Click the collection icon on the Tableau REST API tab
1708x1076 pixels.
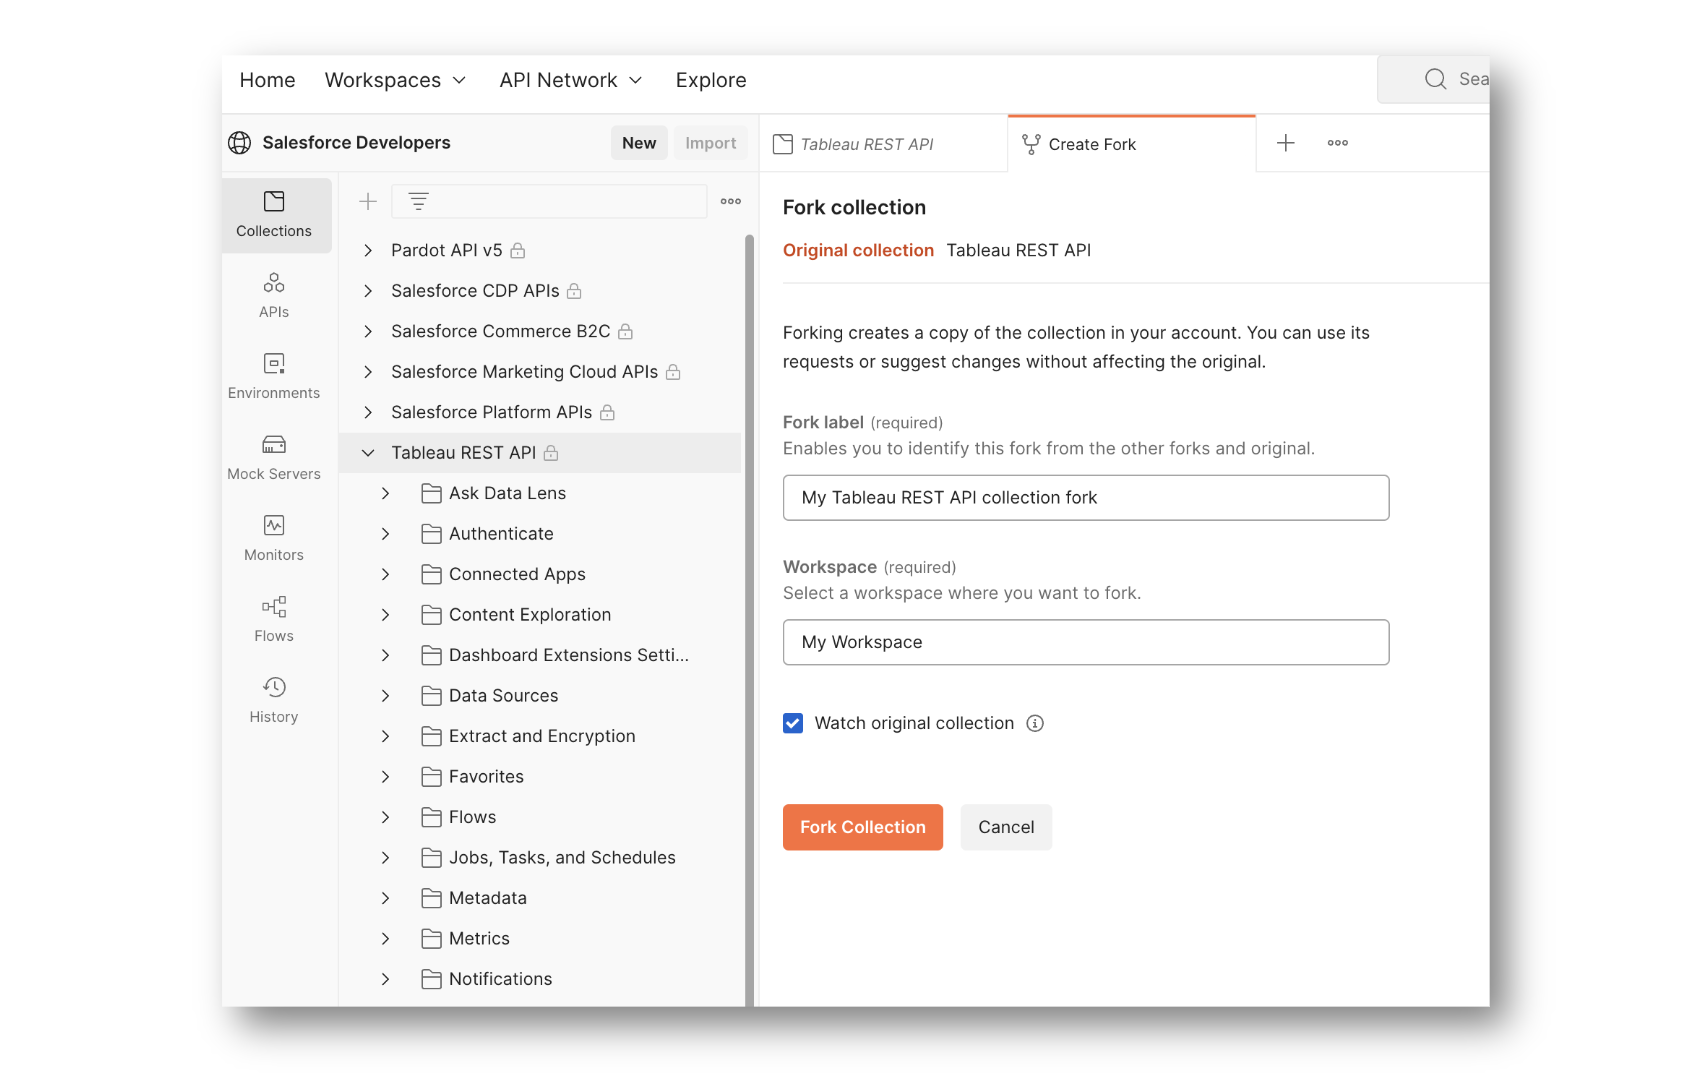click(783, 144)
